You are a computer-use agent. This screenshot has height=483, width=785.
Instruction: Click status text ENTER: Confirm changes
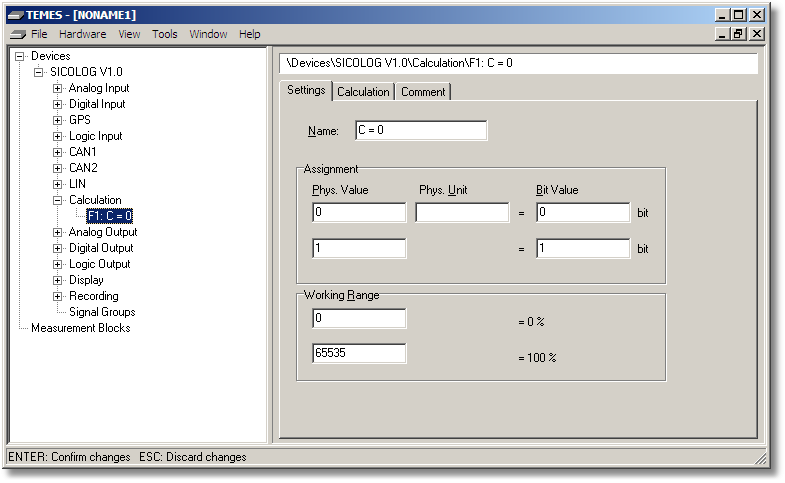pyautogui.click(x=69, y=457)
